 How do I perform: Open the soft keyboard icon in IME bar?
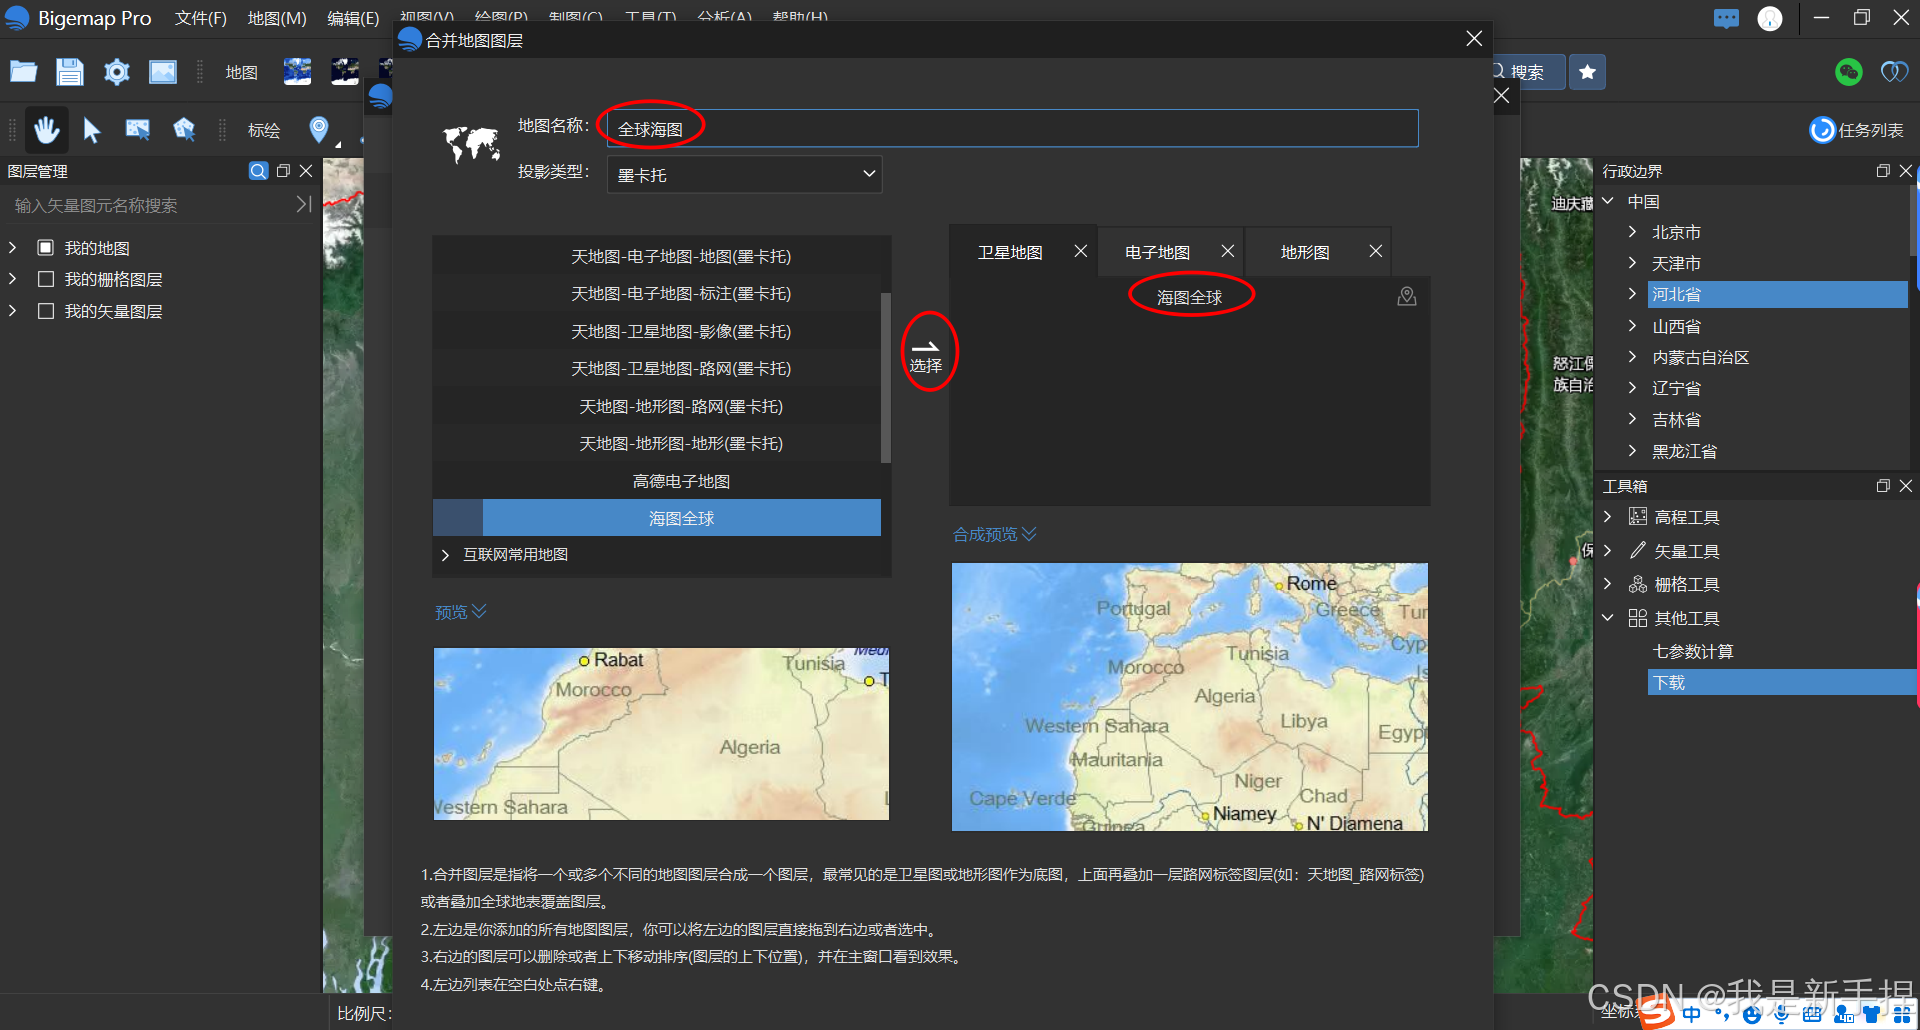click(1812, 1015)
